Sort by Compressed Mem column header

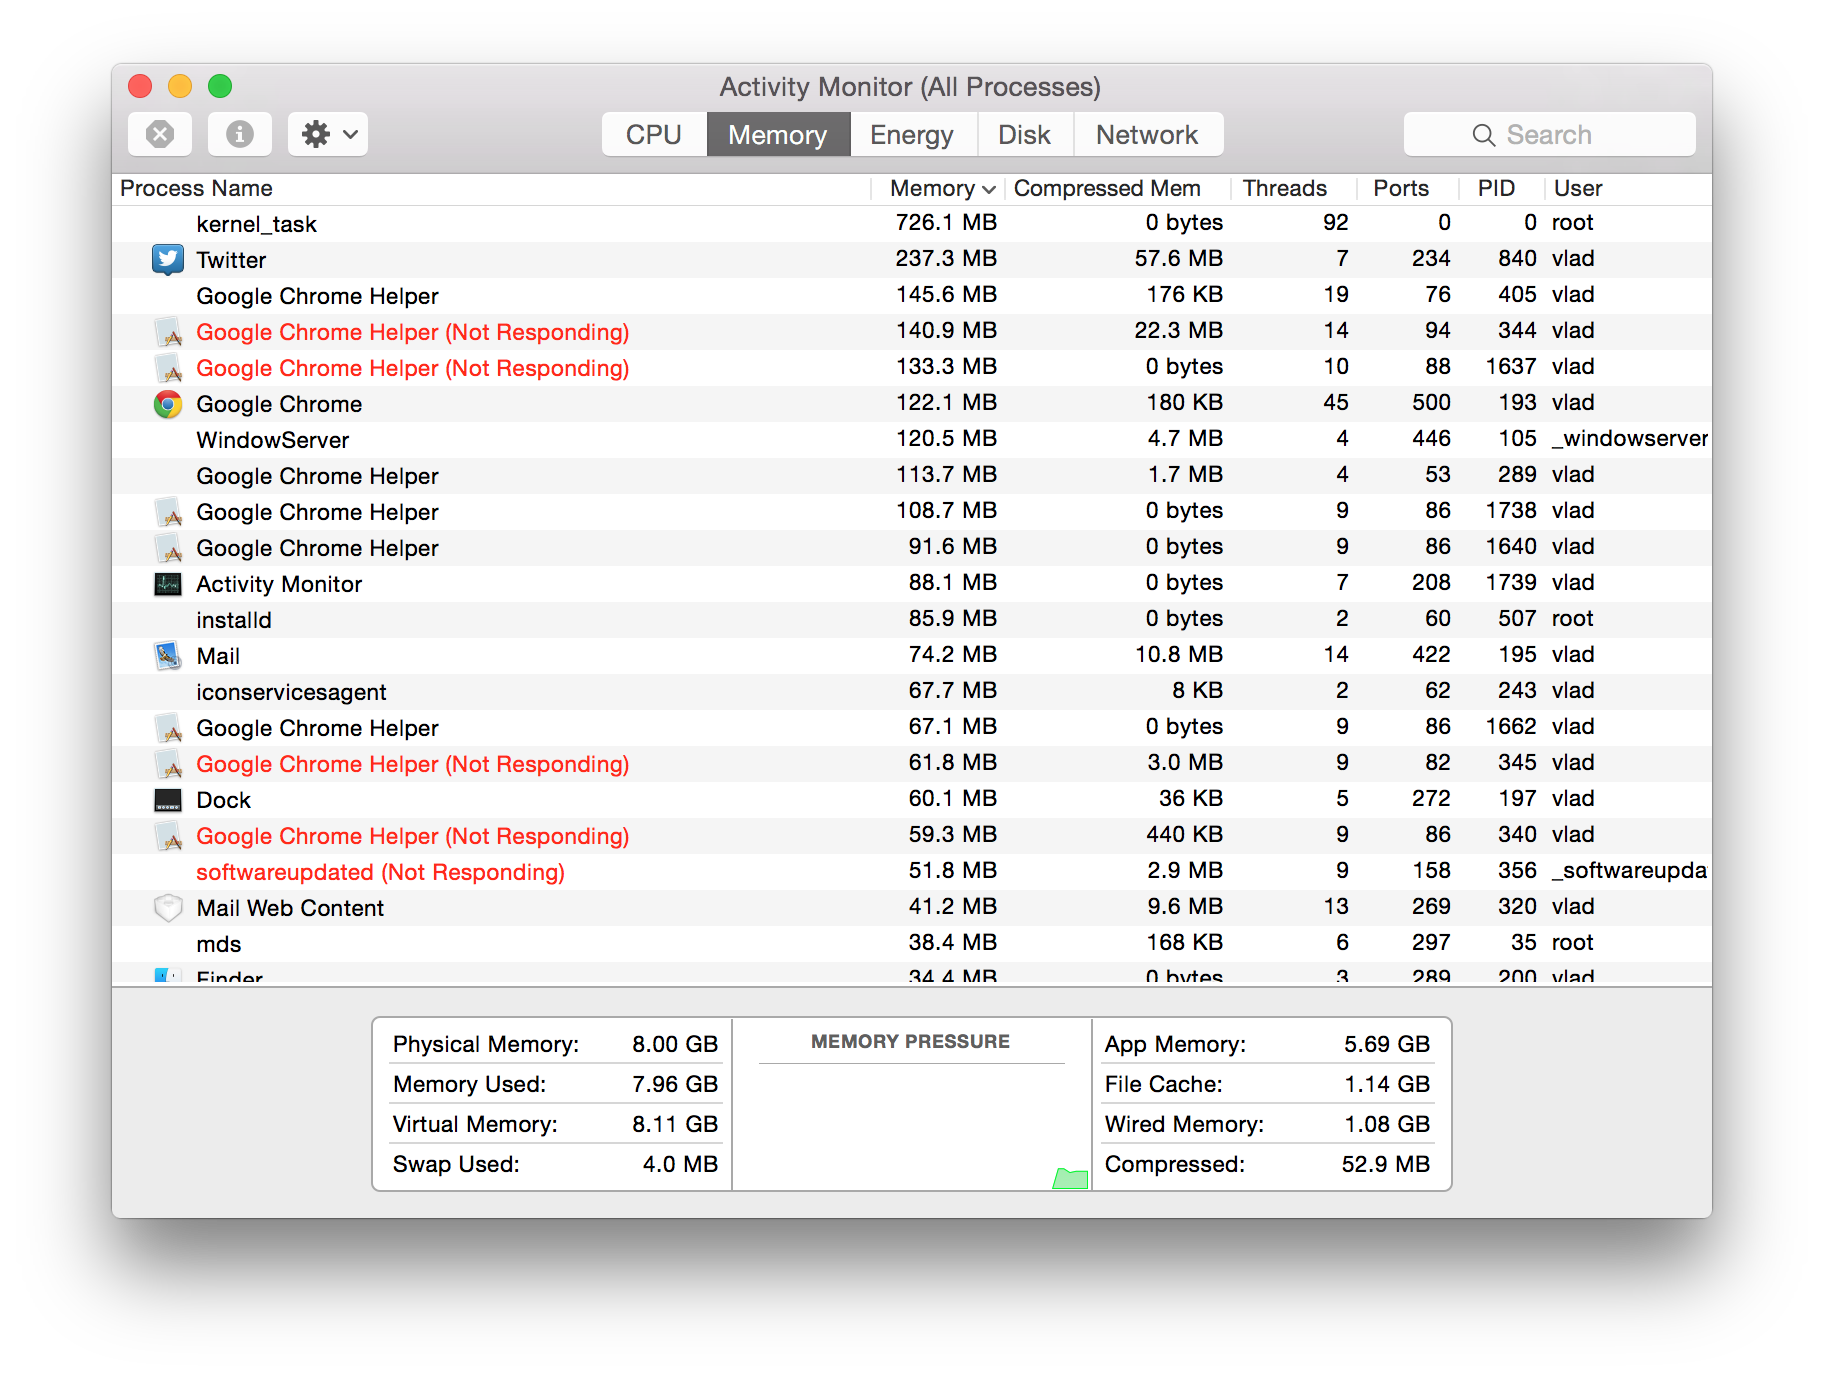[1117, 188]
